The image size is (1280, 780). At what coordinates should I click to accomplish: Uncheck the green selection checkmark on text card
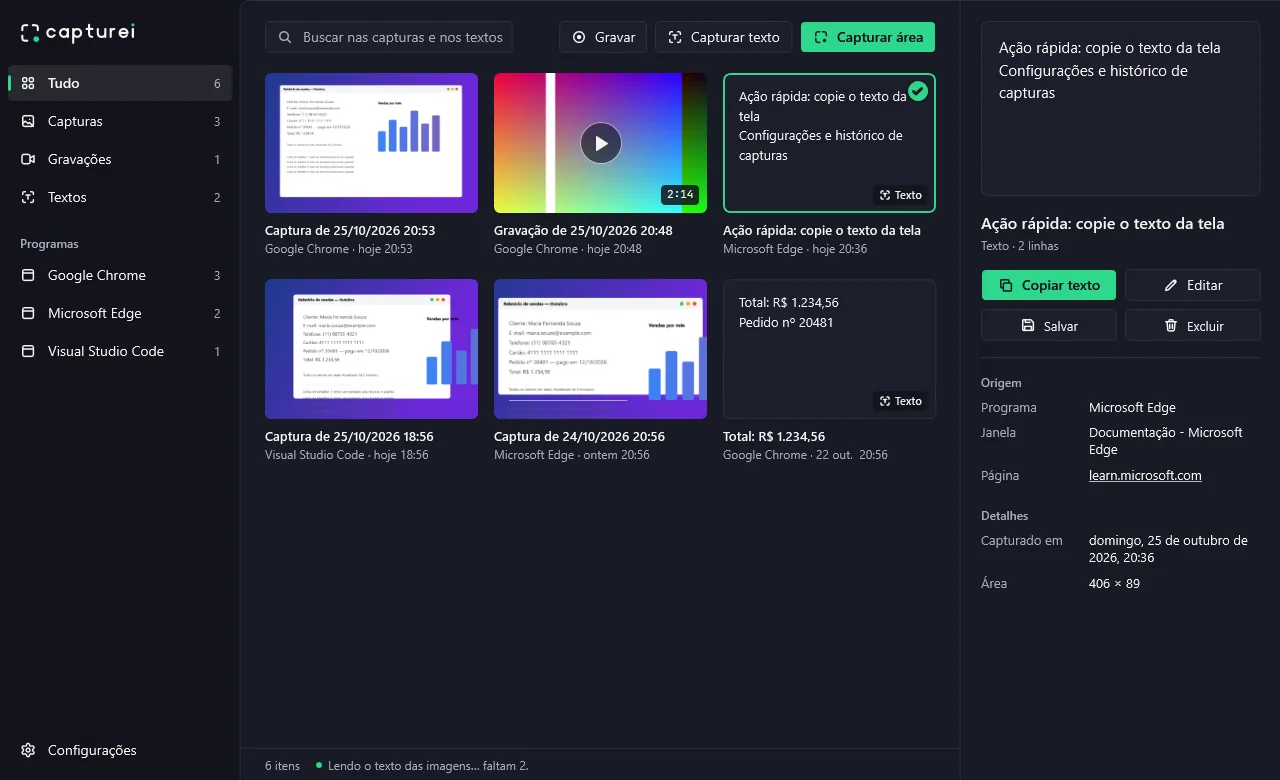pyautogui.click(x=918, y=91)
